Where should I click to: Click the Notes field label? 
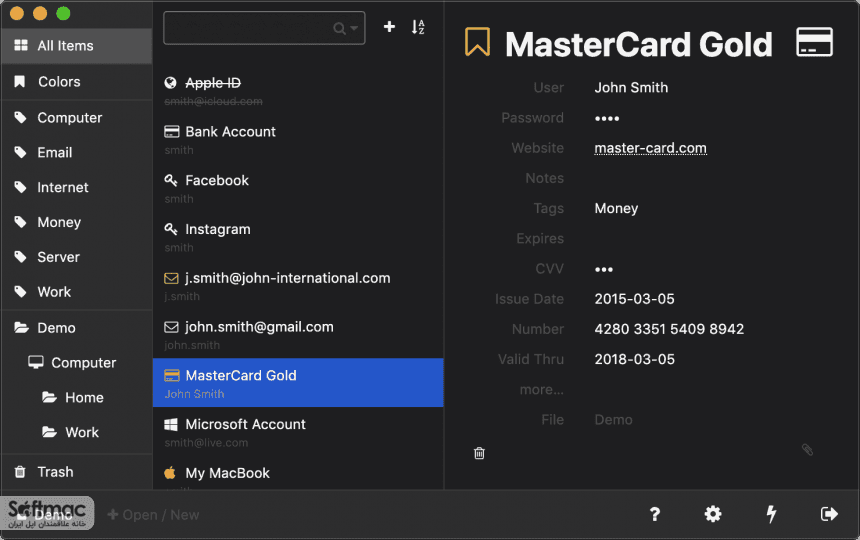545,178
